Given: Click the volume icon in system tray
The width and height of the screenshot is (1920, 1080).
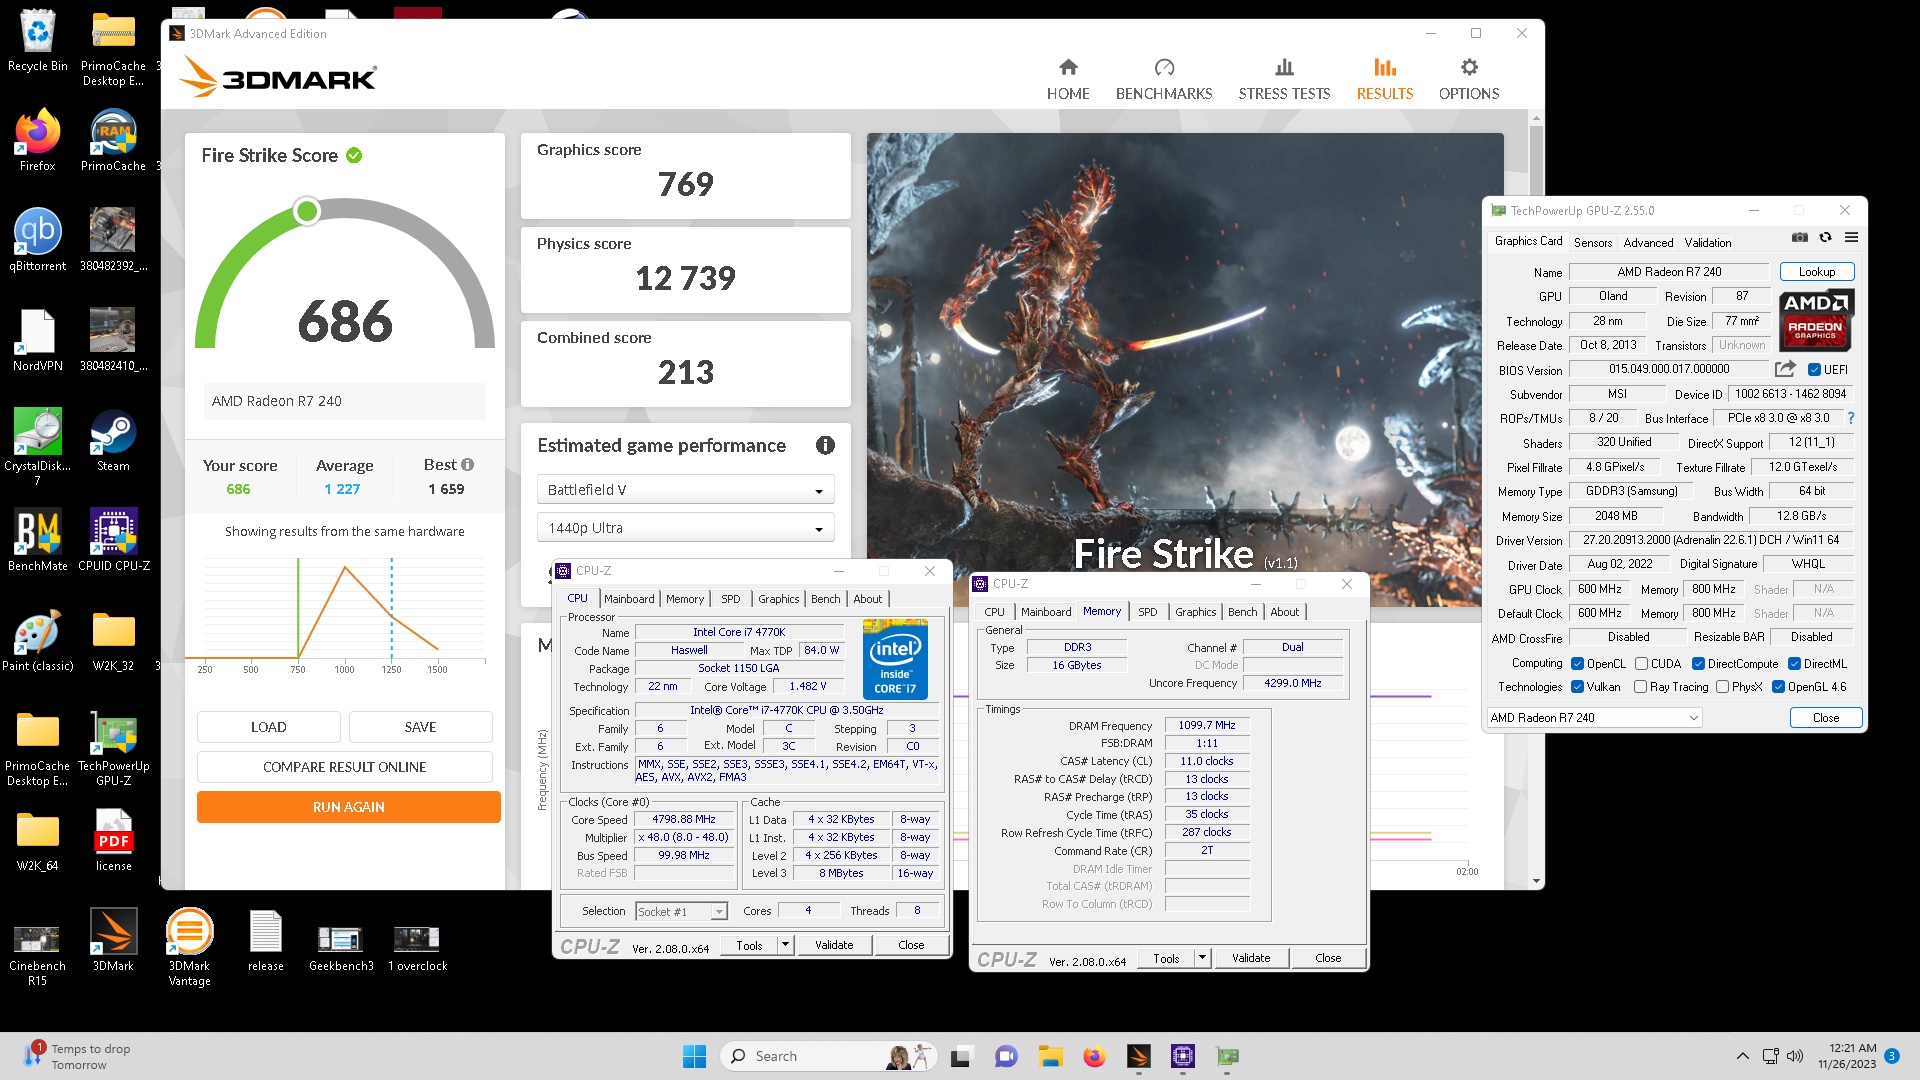Looking at the screenshot, I should pos(1795,1056).
